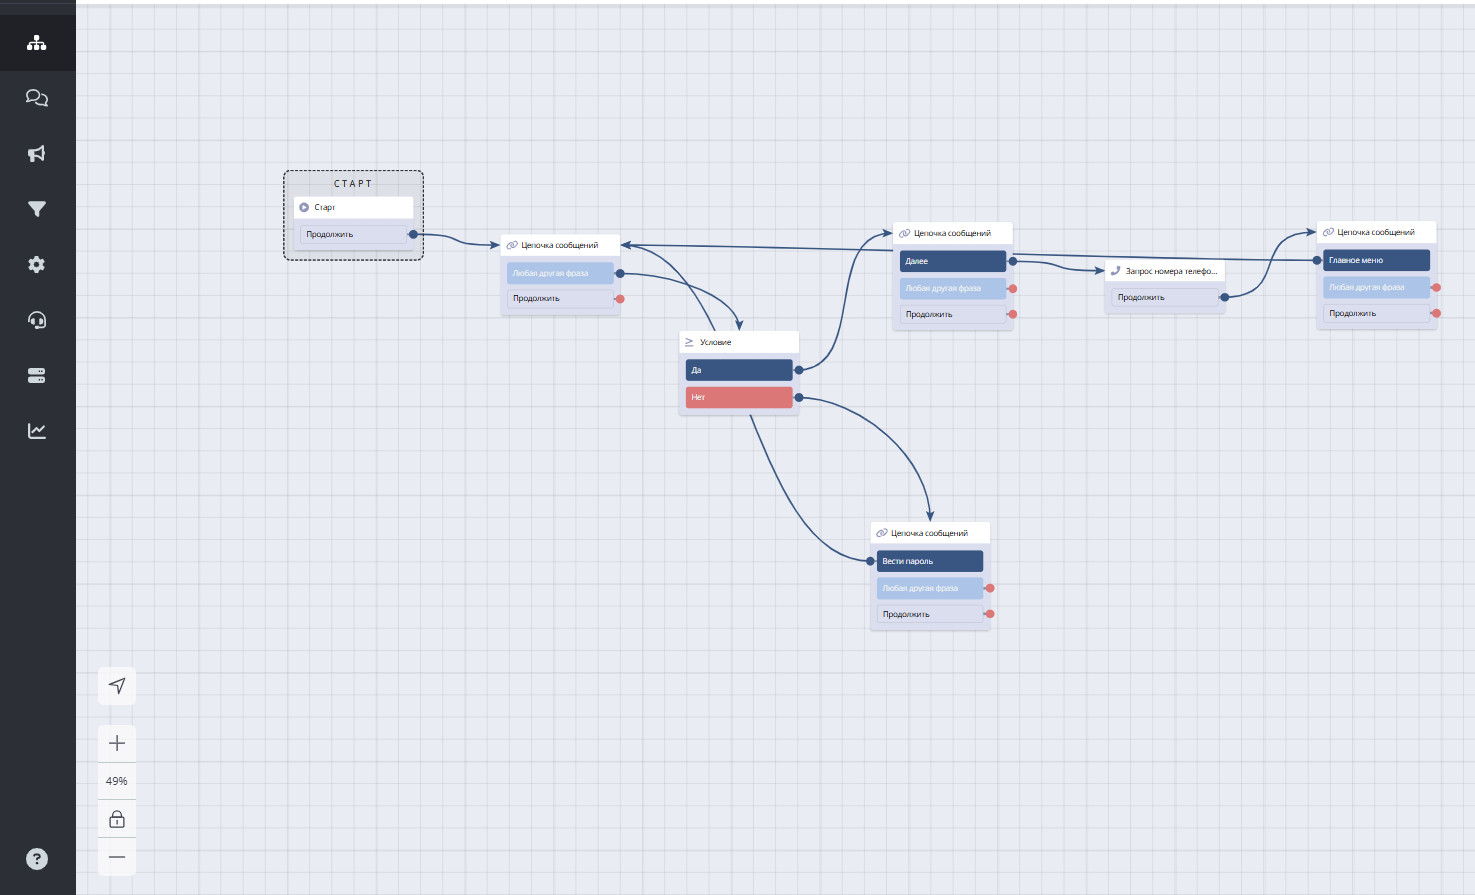Screen dimensions: 1475x895
Task: Click red connector of Продолжить in Главное меню node
Action: [1436, 313]
